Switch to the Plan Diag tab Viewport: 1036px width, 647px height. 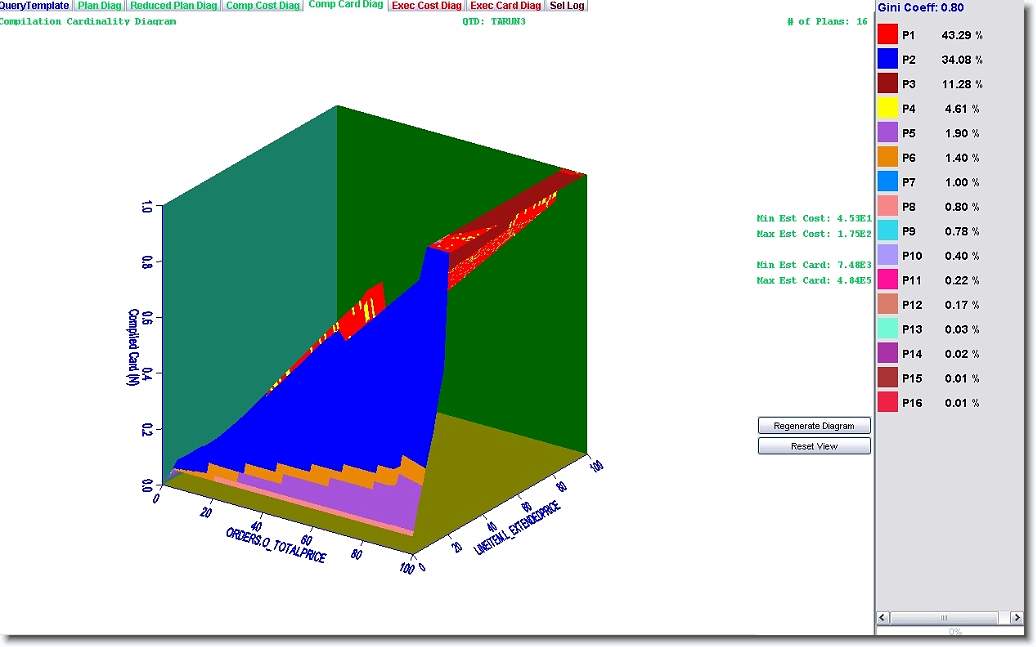[x=99, y=6]
